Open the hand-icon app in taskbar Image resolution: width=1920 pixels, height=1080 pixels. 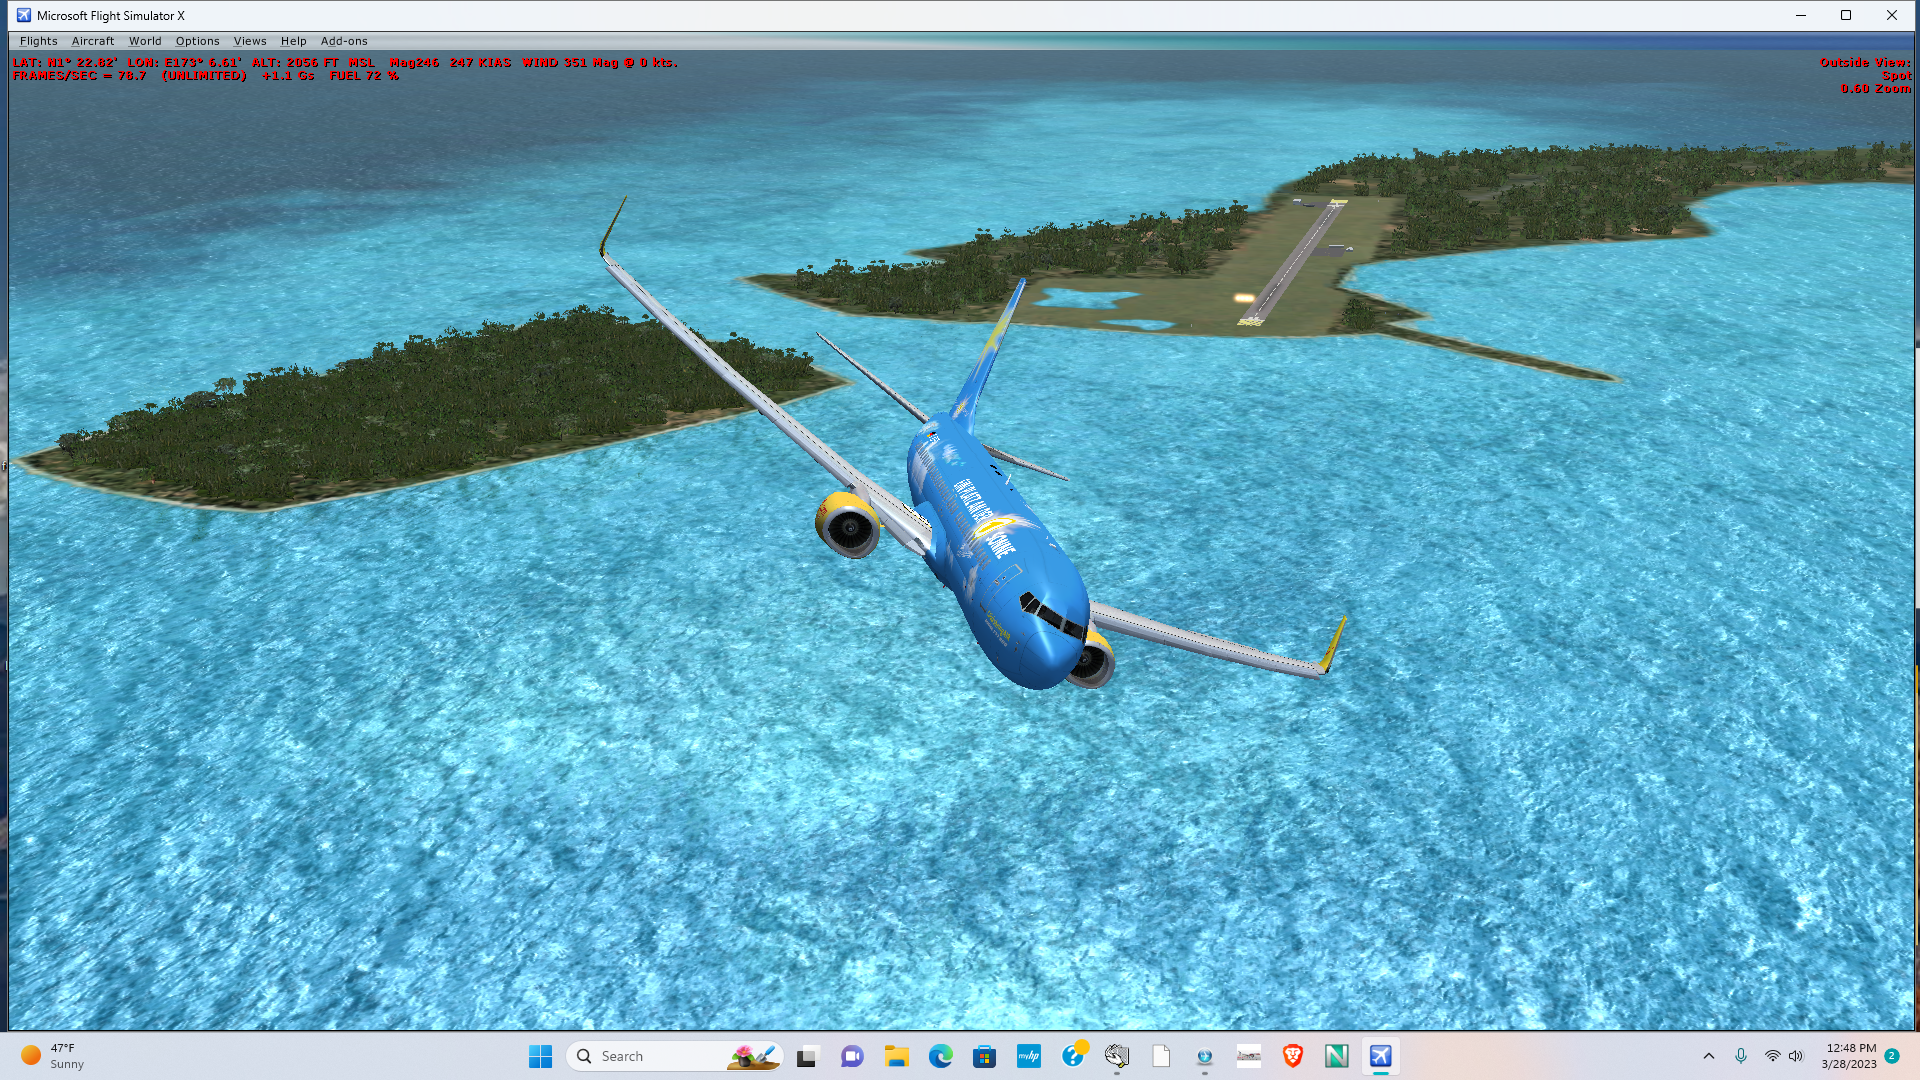point(1117,1056)
